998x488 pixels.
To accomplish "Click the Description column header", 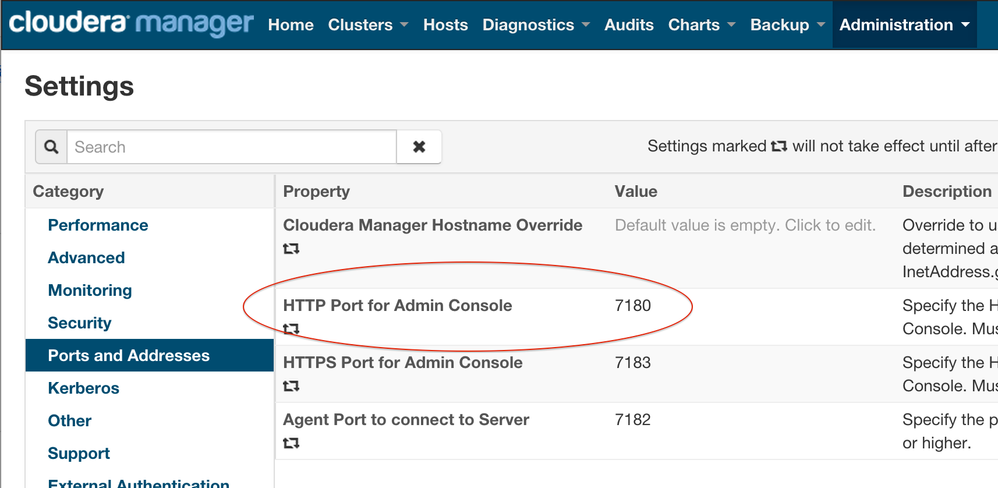I will 947,192.
